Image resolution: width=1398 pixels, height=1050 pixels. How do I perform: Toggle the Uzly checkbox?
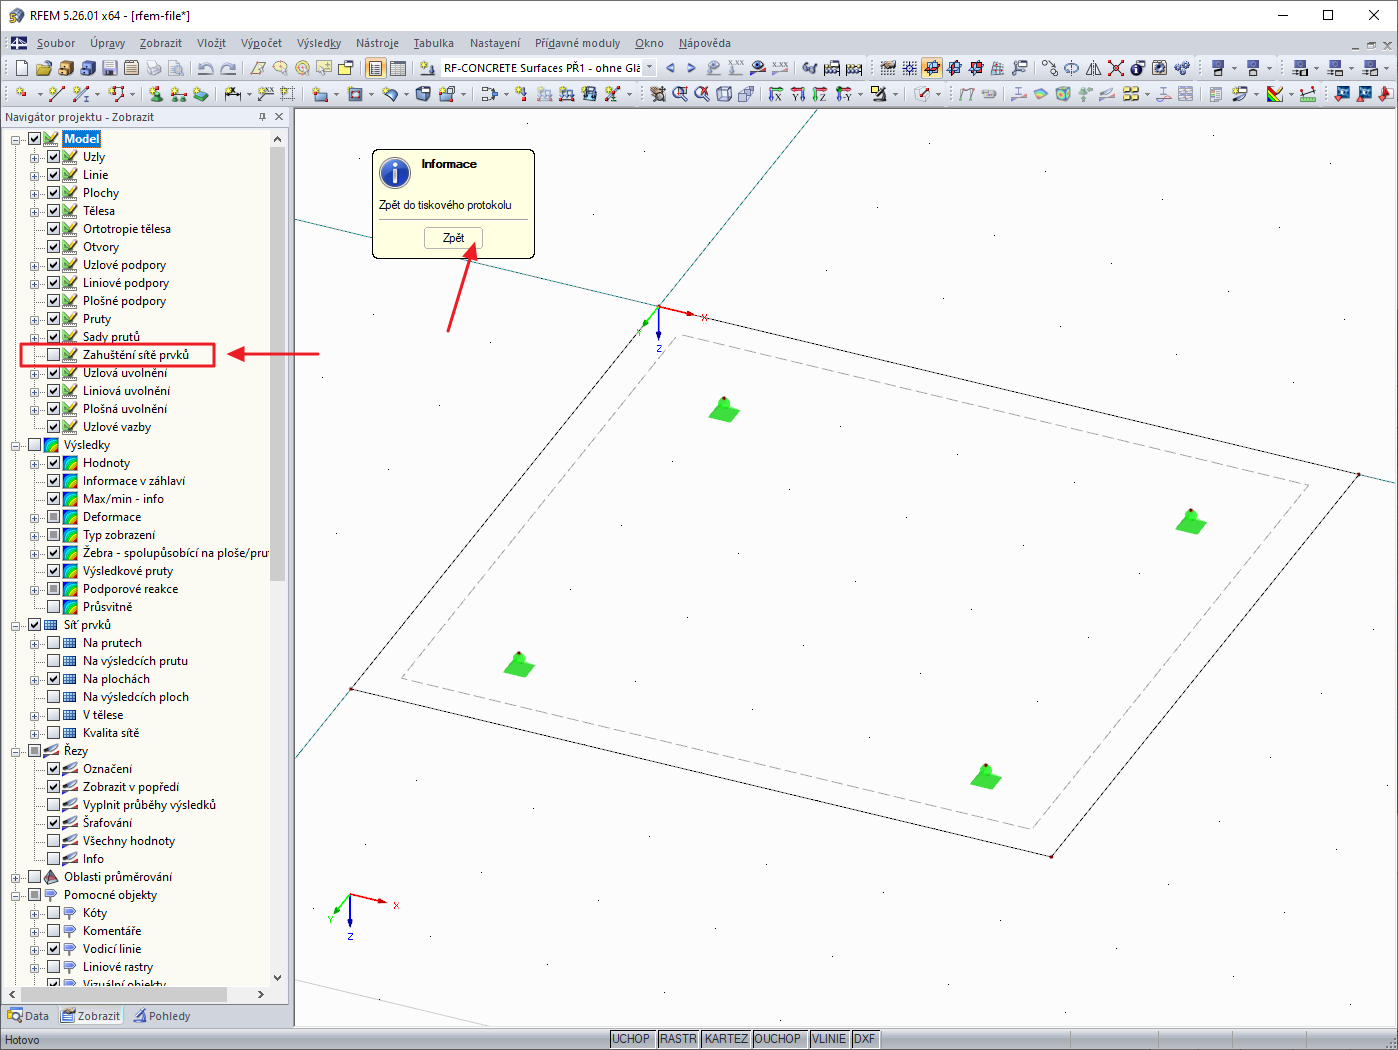54,157
